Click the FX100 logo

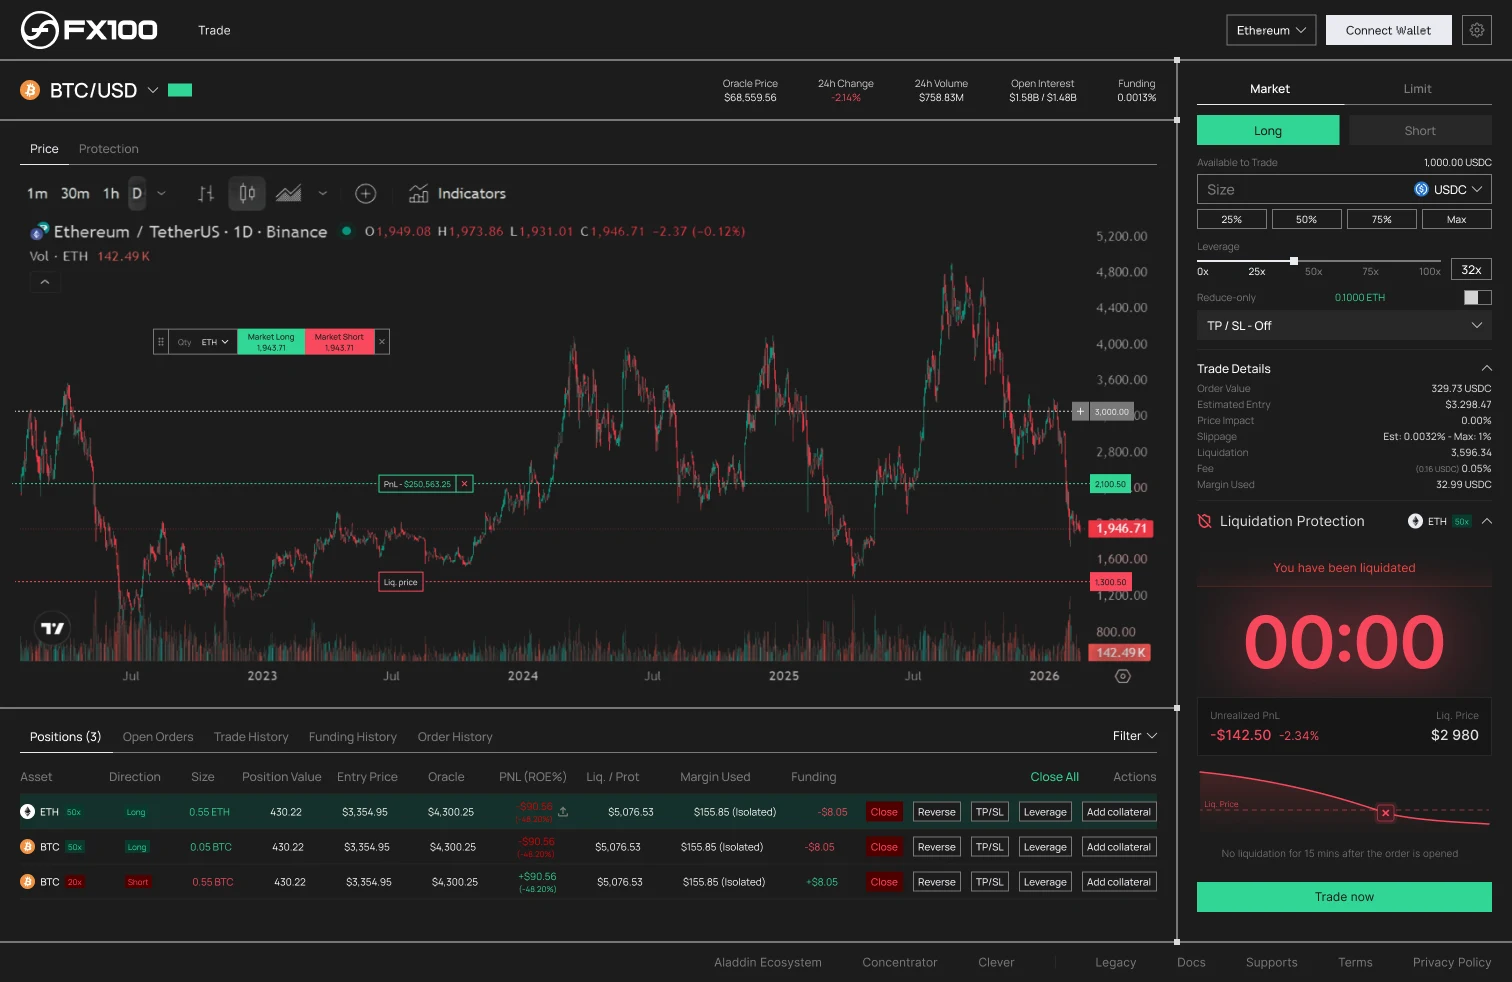click(89, 30)
